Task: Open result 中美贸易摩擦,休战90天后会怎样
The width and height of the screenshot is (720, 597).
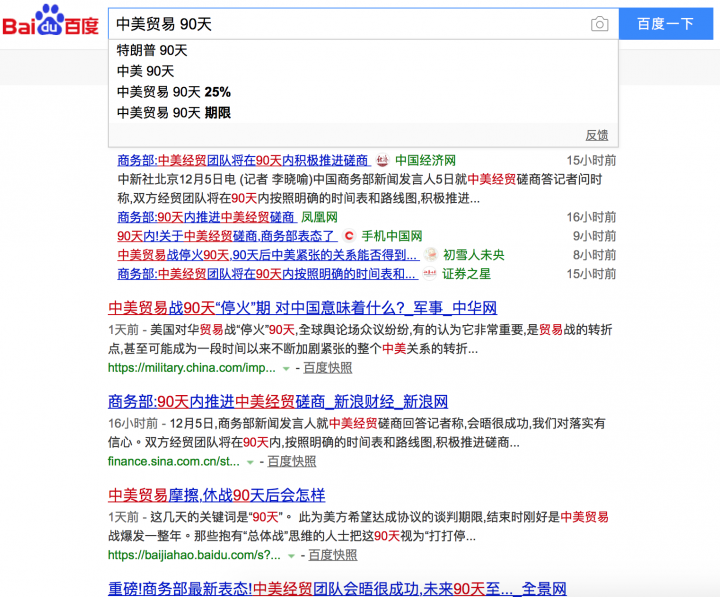Action: pyautogui.click(x=217, y=496)
